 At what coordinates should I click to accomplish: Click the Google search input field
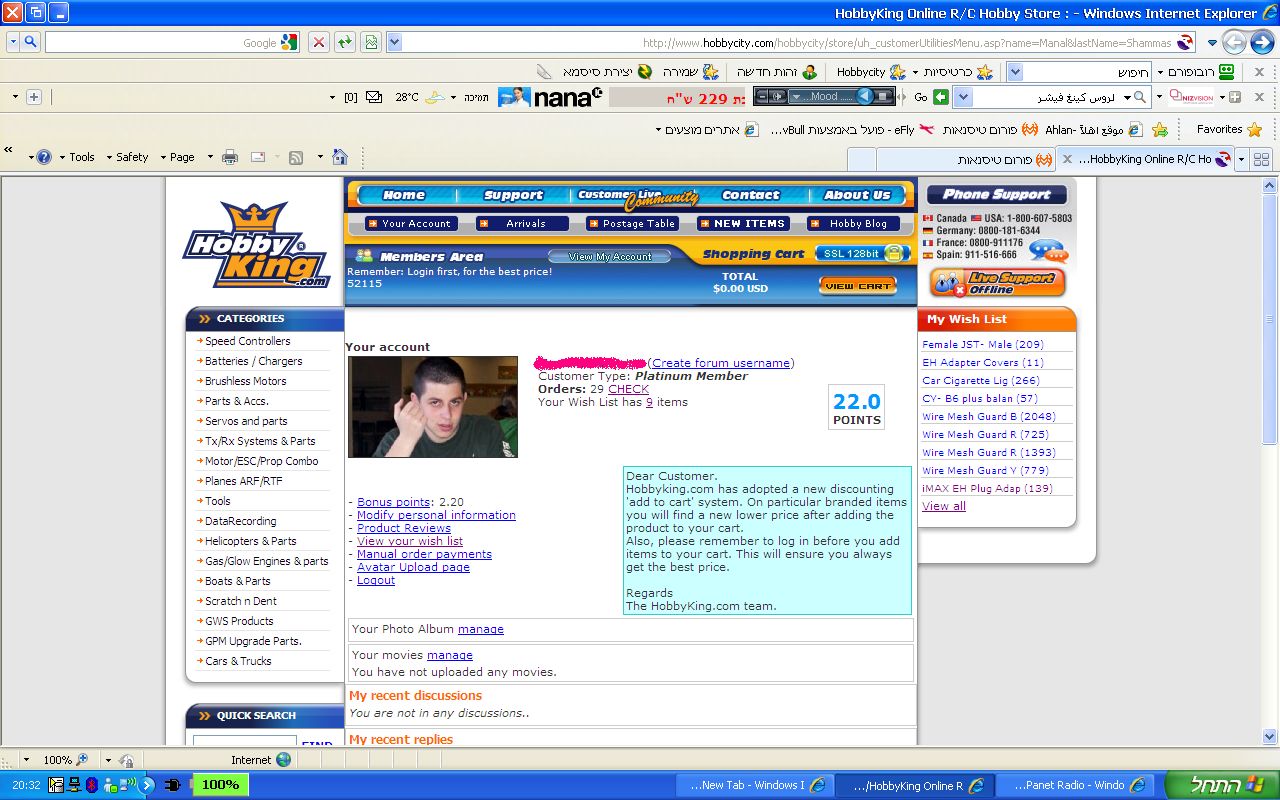(172, 42)
